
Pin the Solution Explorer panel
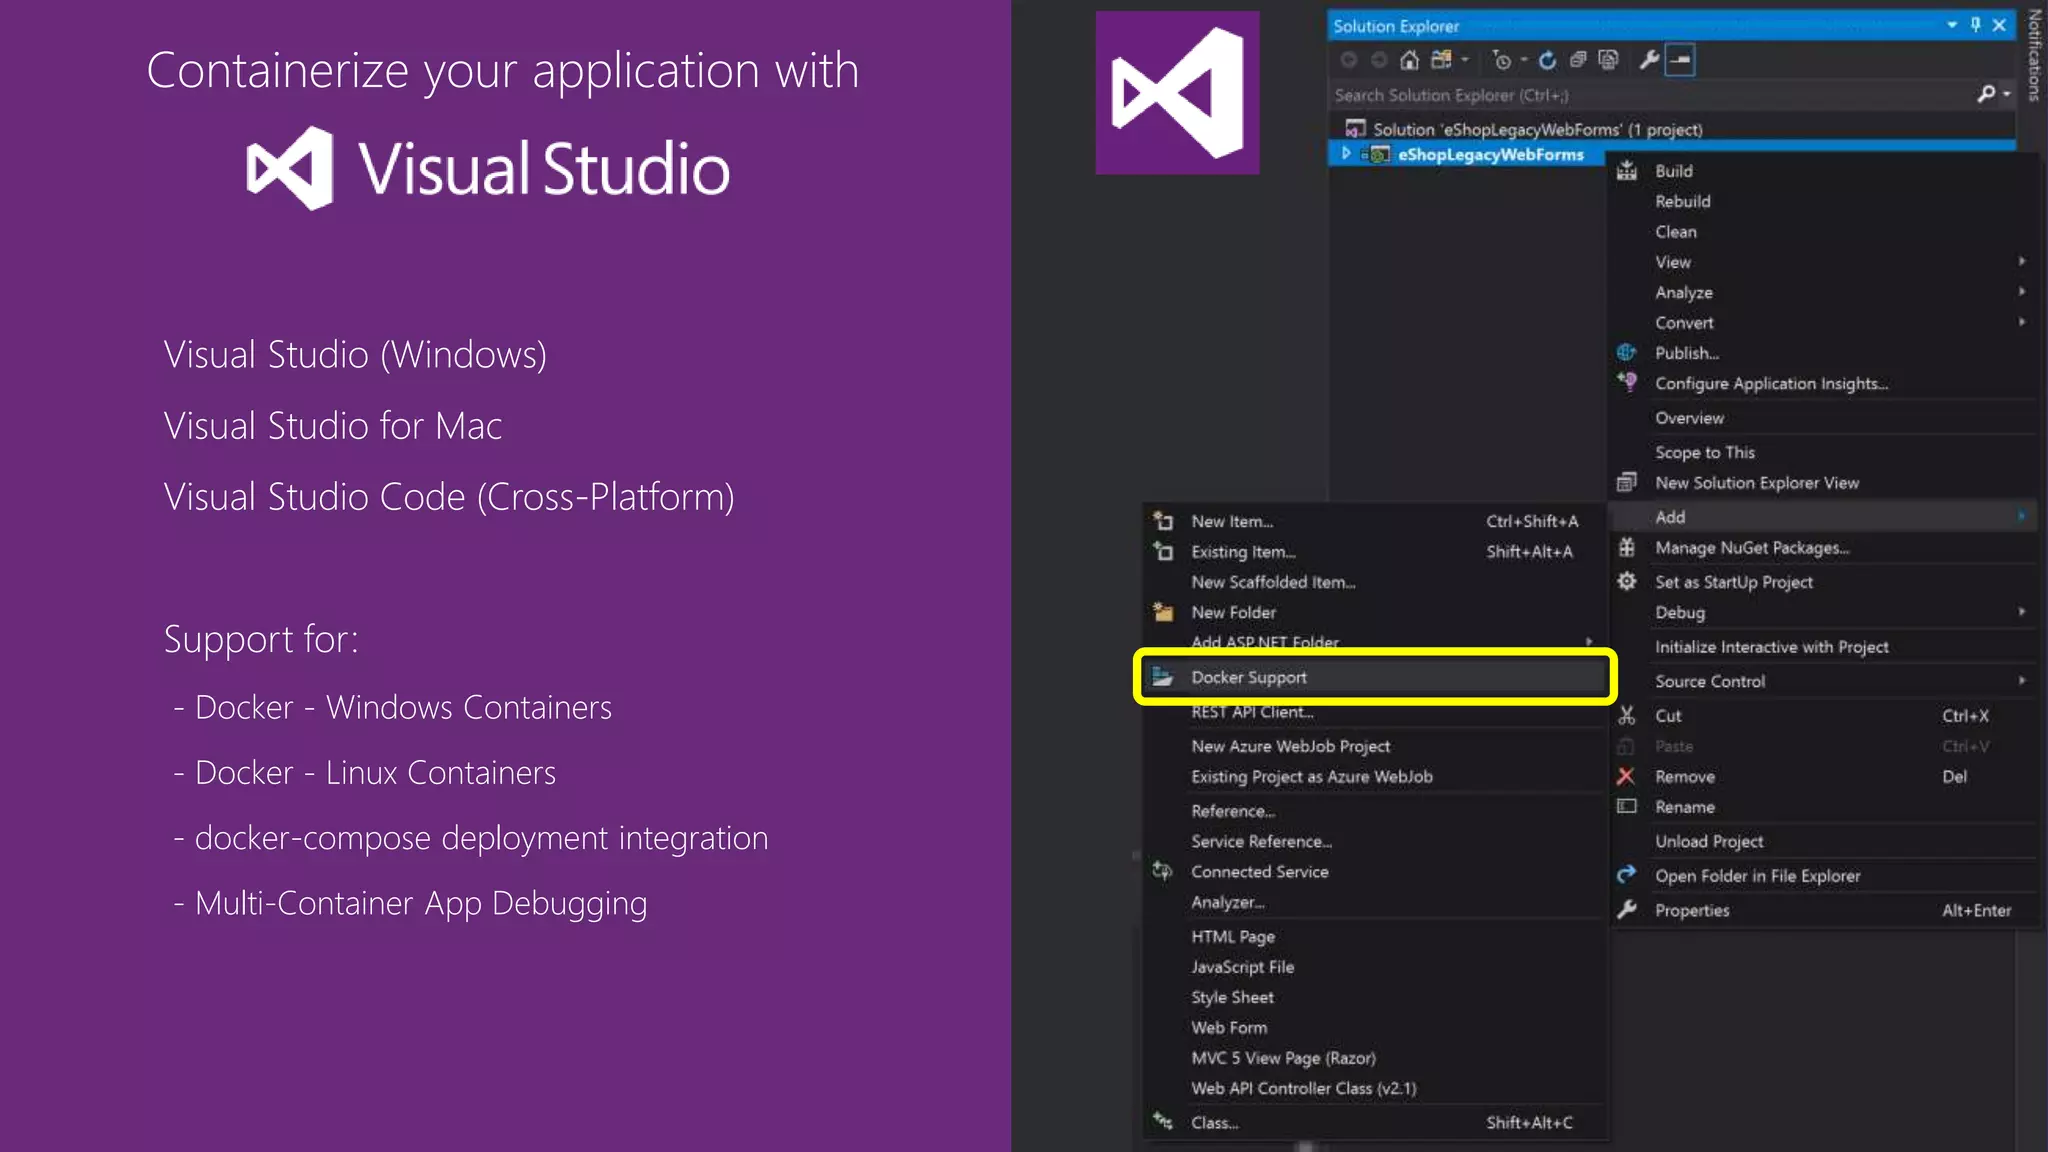coord(1976,25)
